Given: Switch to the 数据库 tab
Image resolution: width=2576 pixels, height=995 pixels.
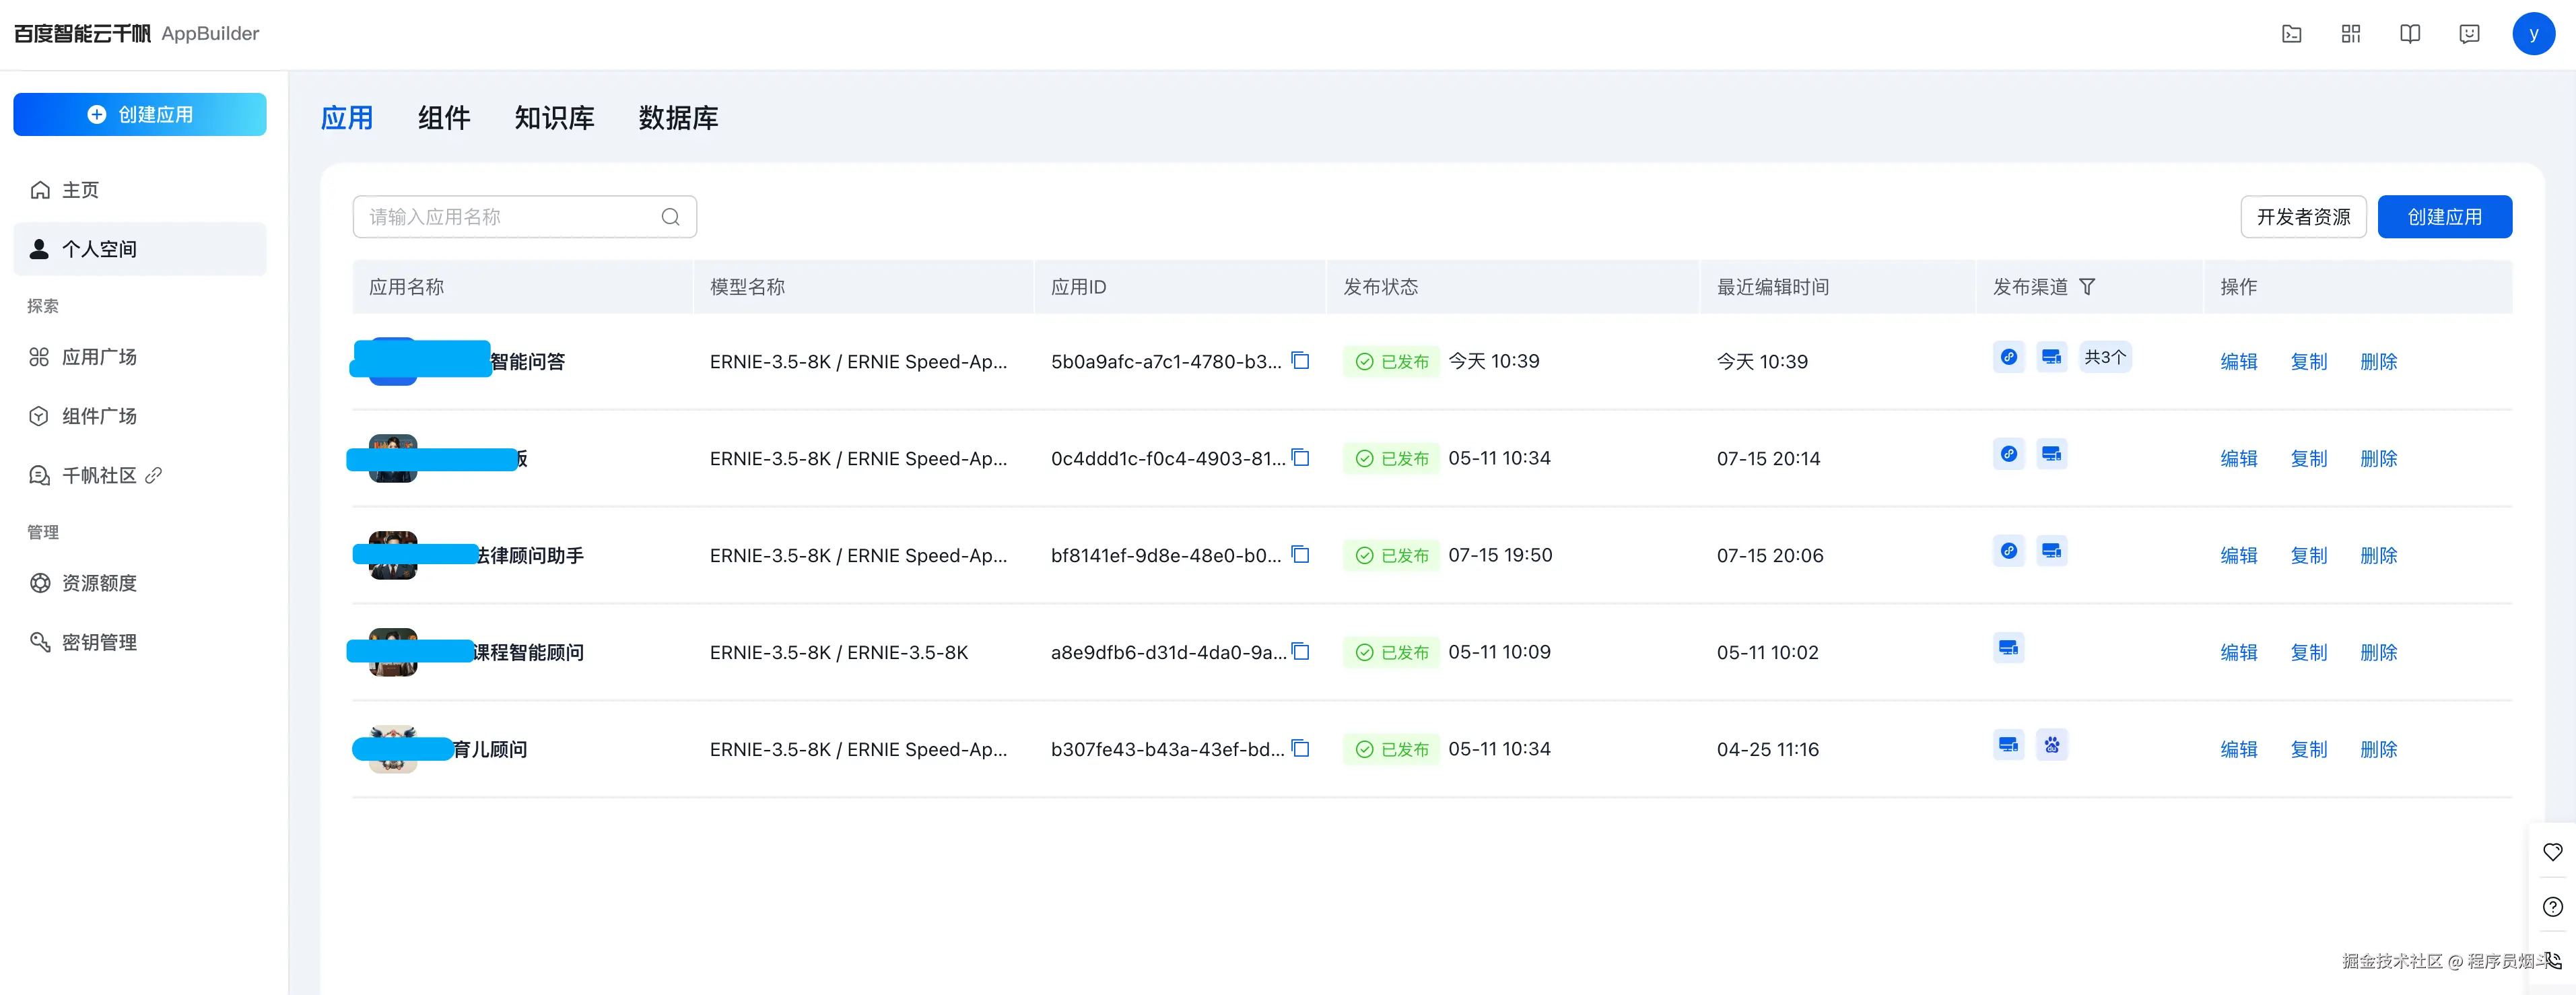Looking at the screenshot, I should point(678,118).
